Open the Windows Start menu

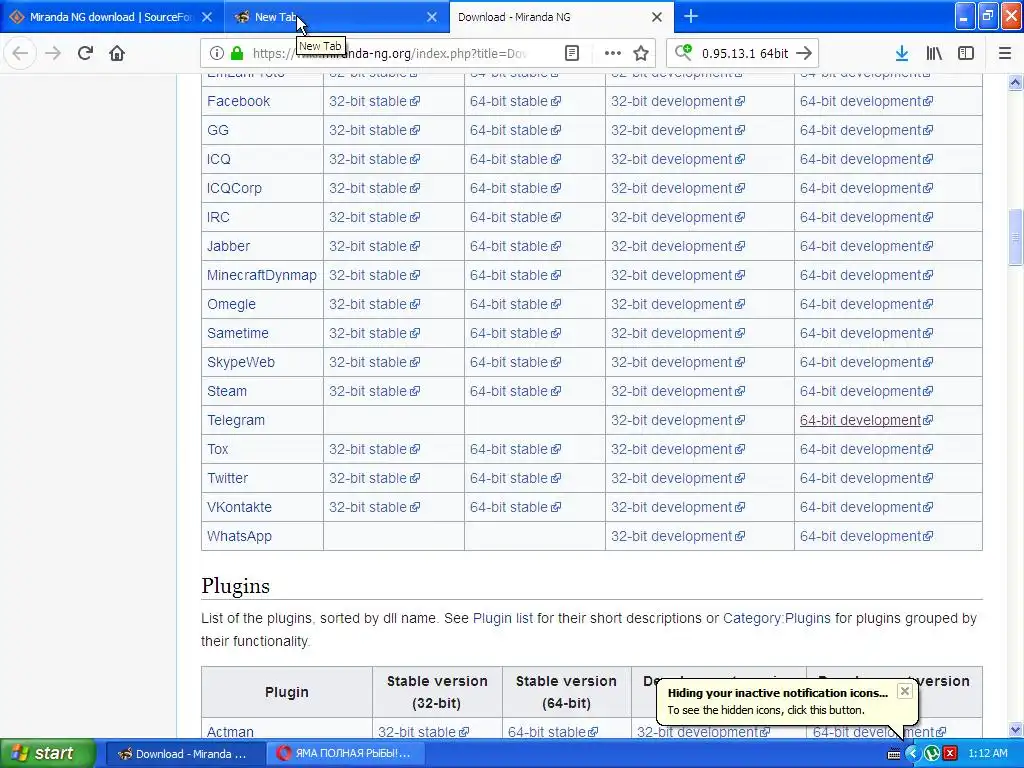(48, 753)
